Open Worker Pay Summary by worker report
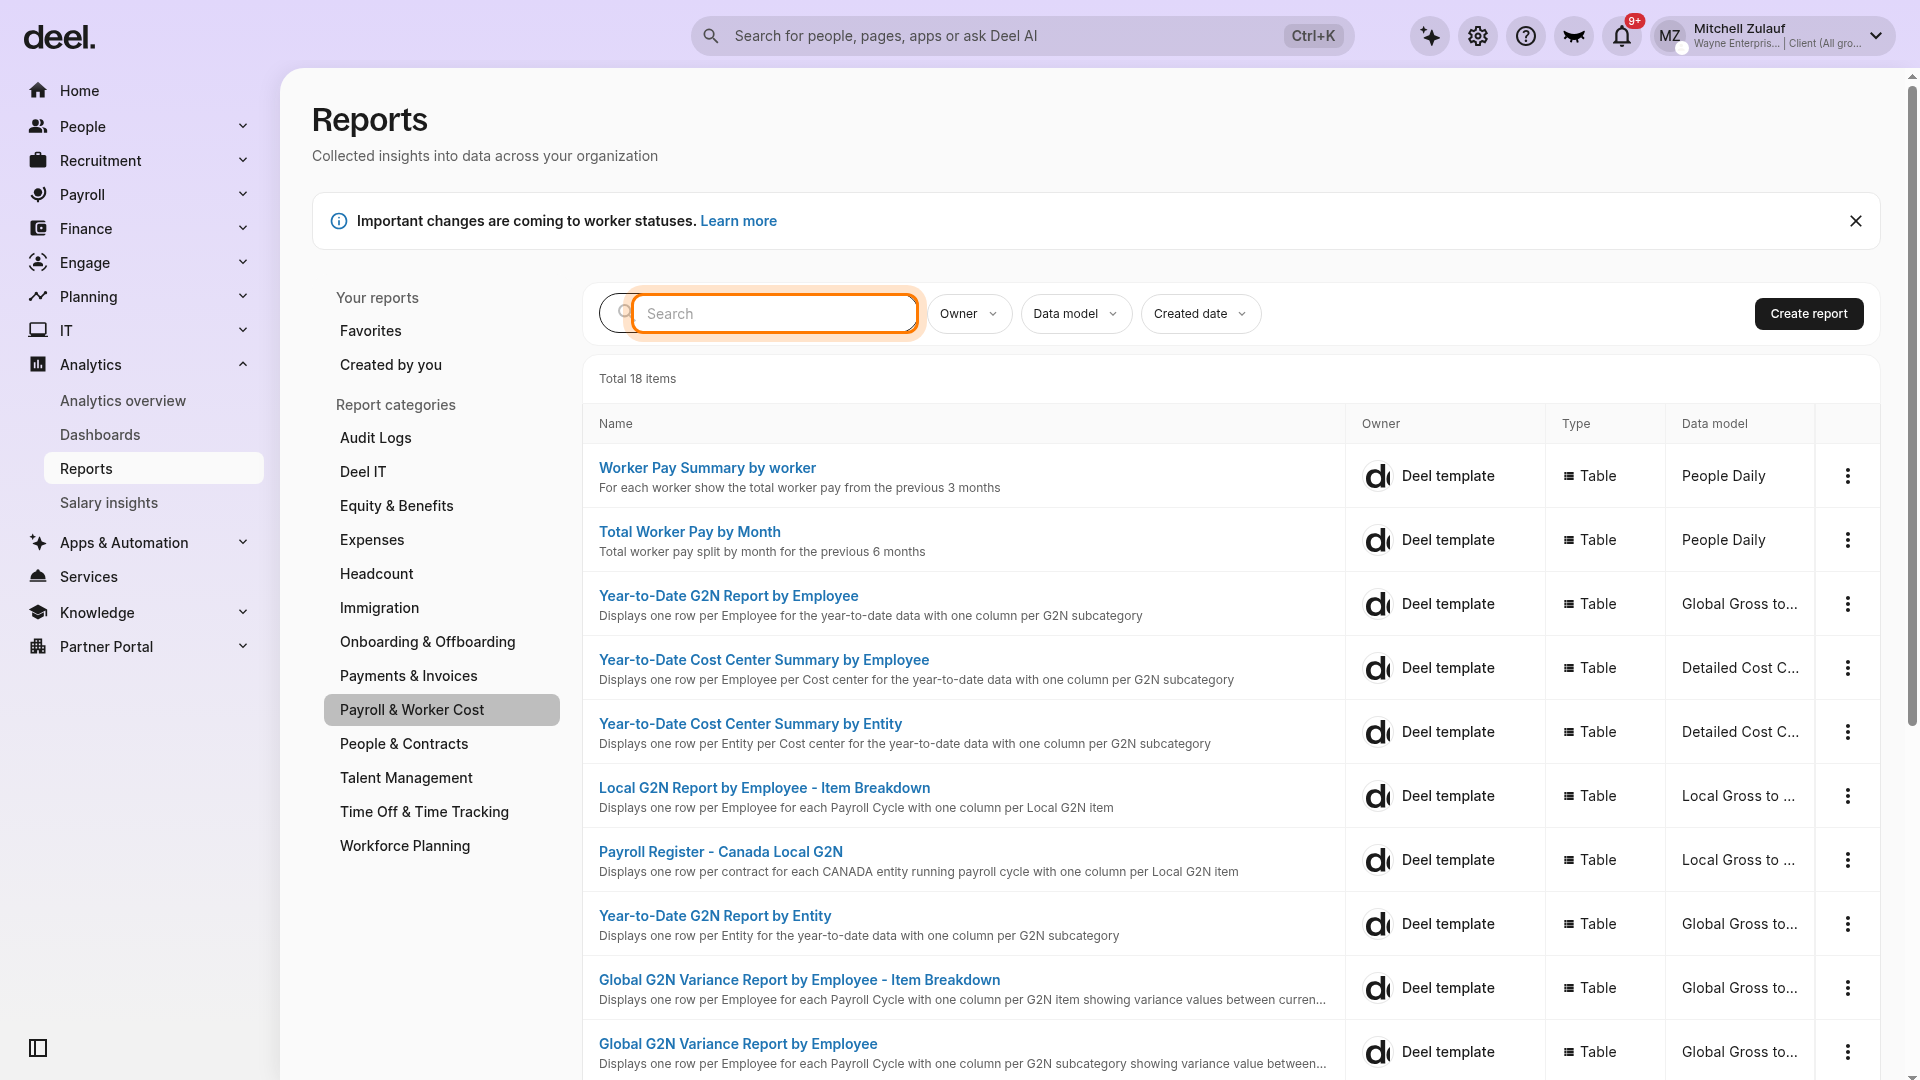 point(707,468)
